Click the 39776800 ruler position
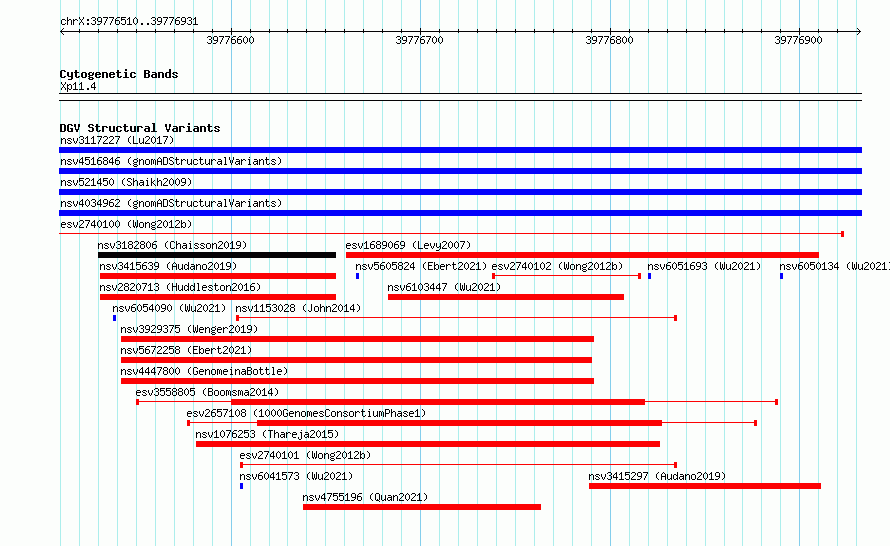This screenshot has height=546, width=890. pos(609,40)
